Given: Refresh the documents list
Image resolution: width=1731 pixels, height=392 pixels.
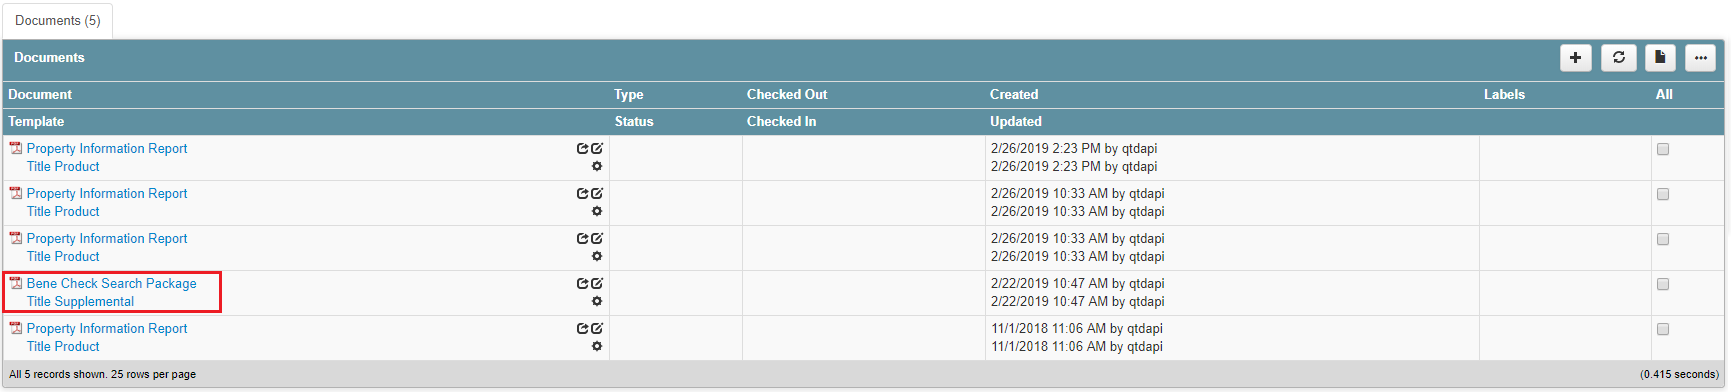Looking at the screenshot, I should click(1618, 58).
